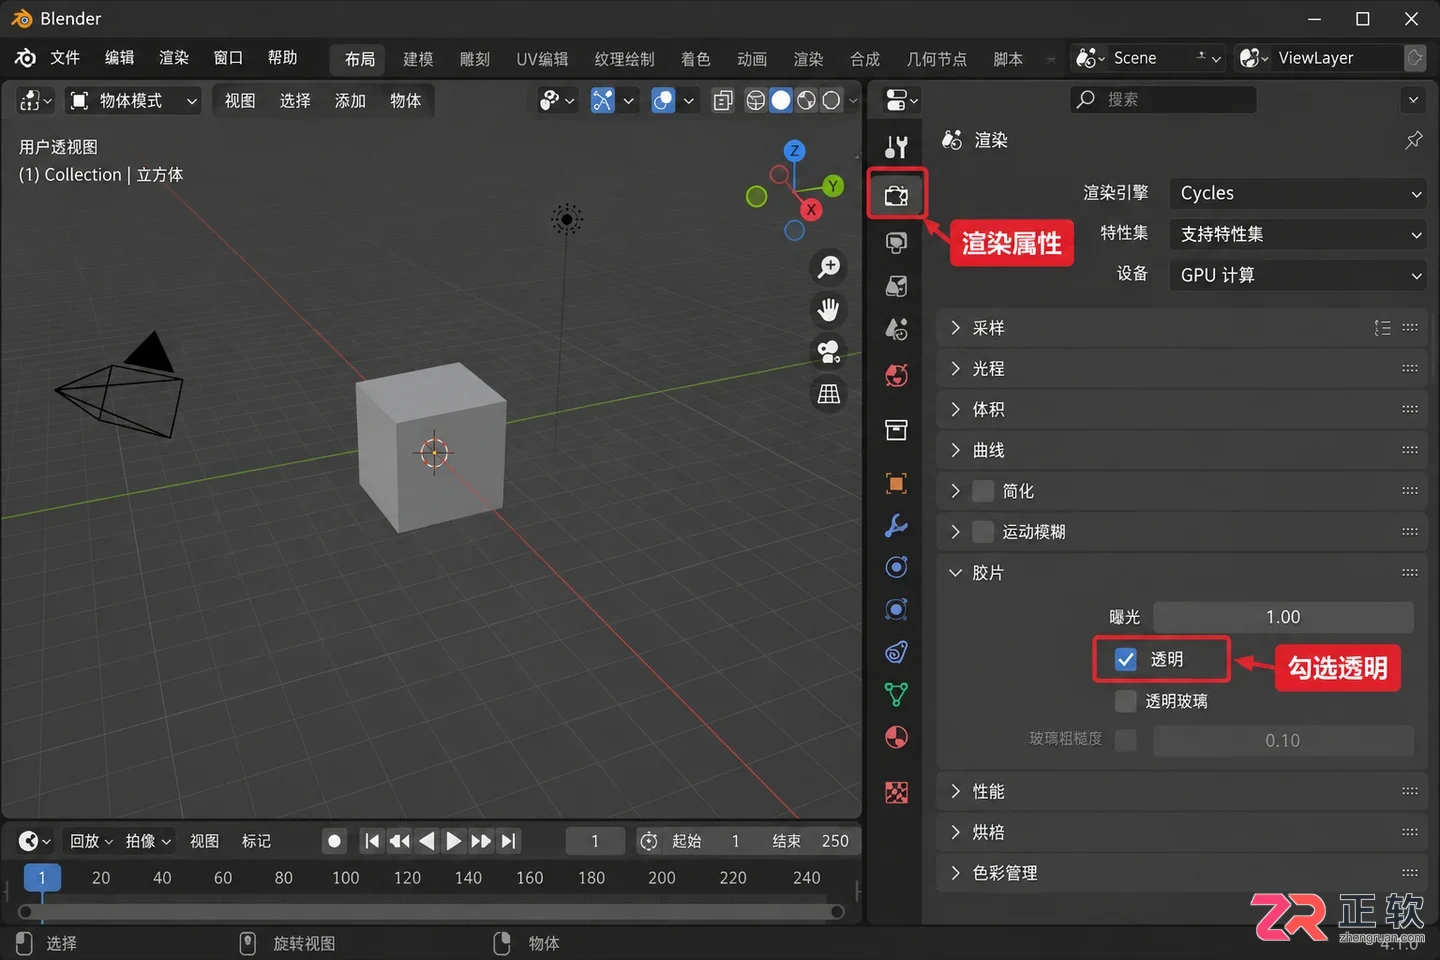Toggle auto keying record button
Image resolution: width=1440 pixels, height=960 pixels.
coord(335,841)
